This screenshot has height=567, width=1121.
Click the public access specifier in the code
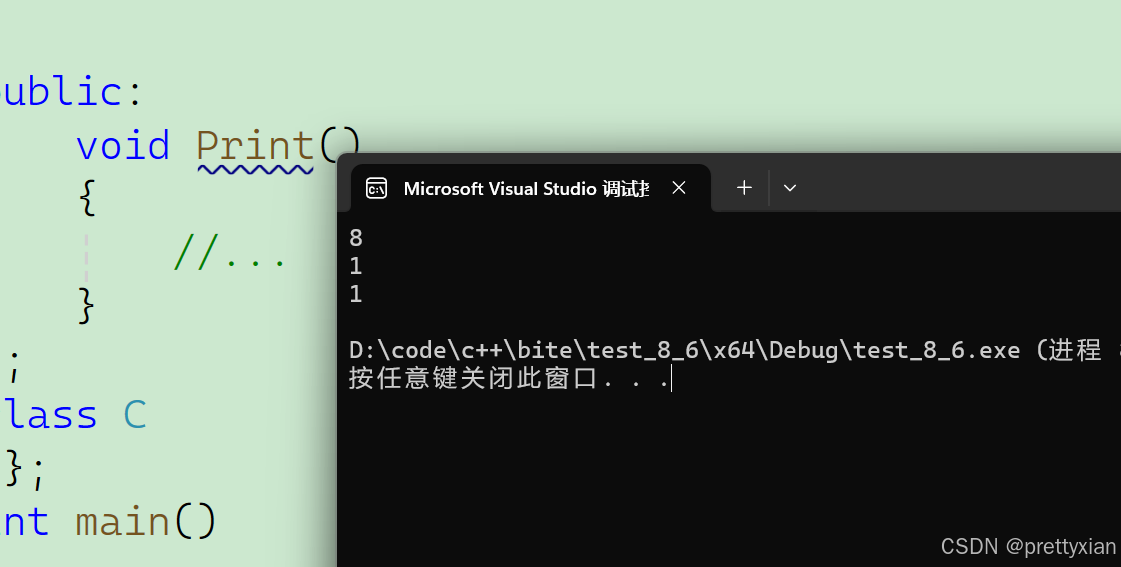(x=60, y=92)
